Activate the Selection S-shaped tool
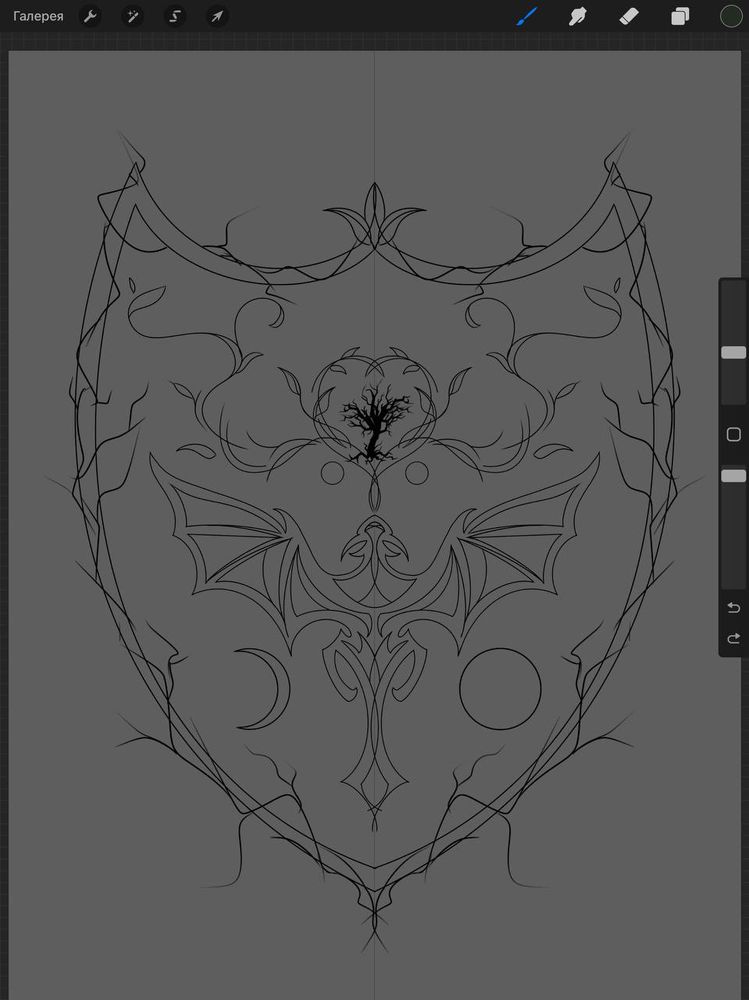 coord(174,17)
